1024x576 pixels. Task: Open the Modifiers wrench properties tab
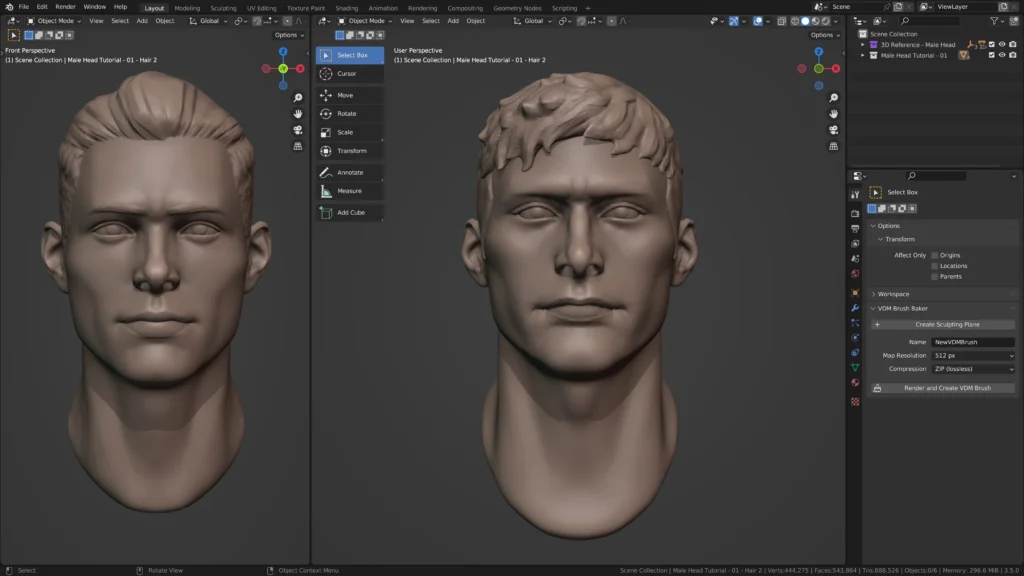coord(855,308)
